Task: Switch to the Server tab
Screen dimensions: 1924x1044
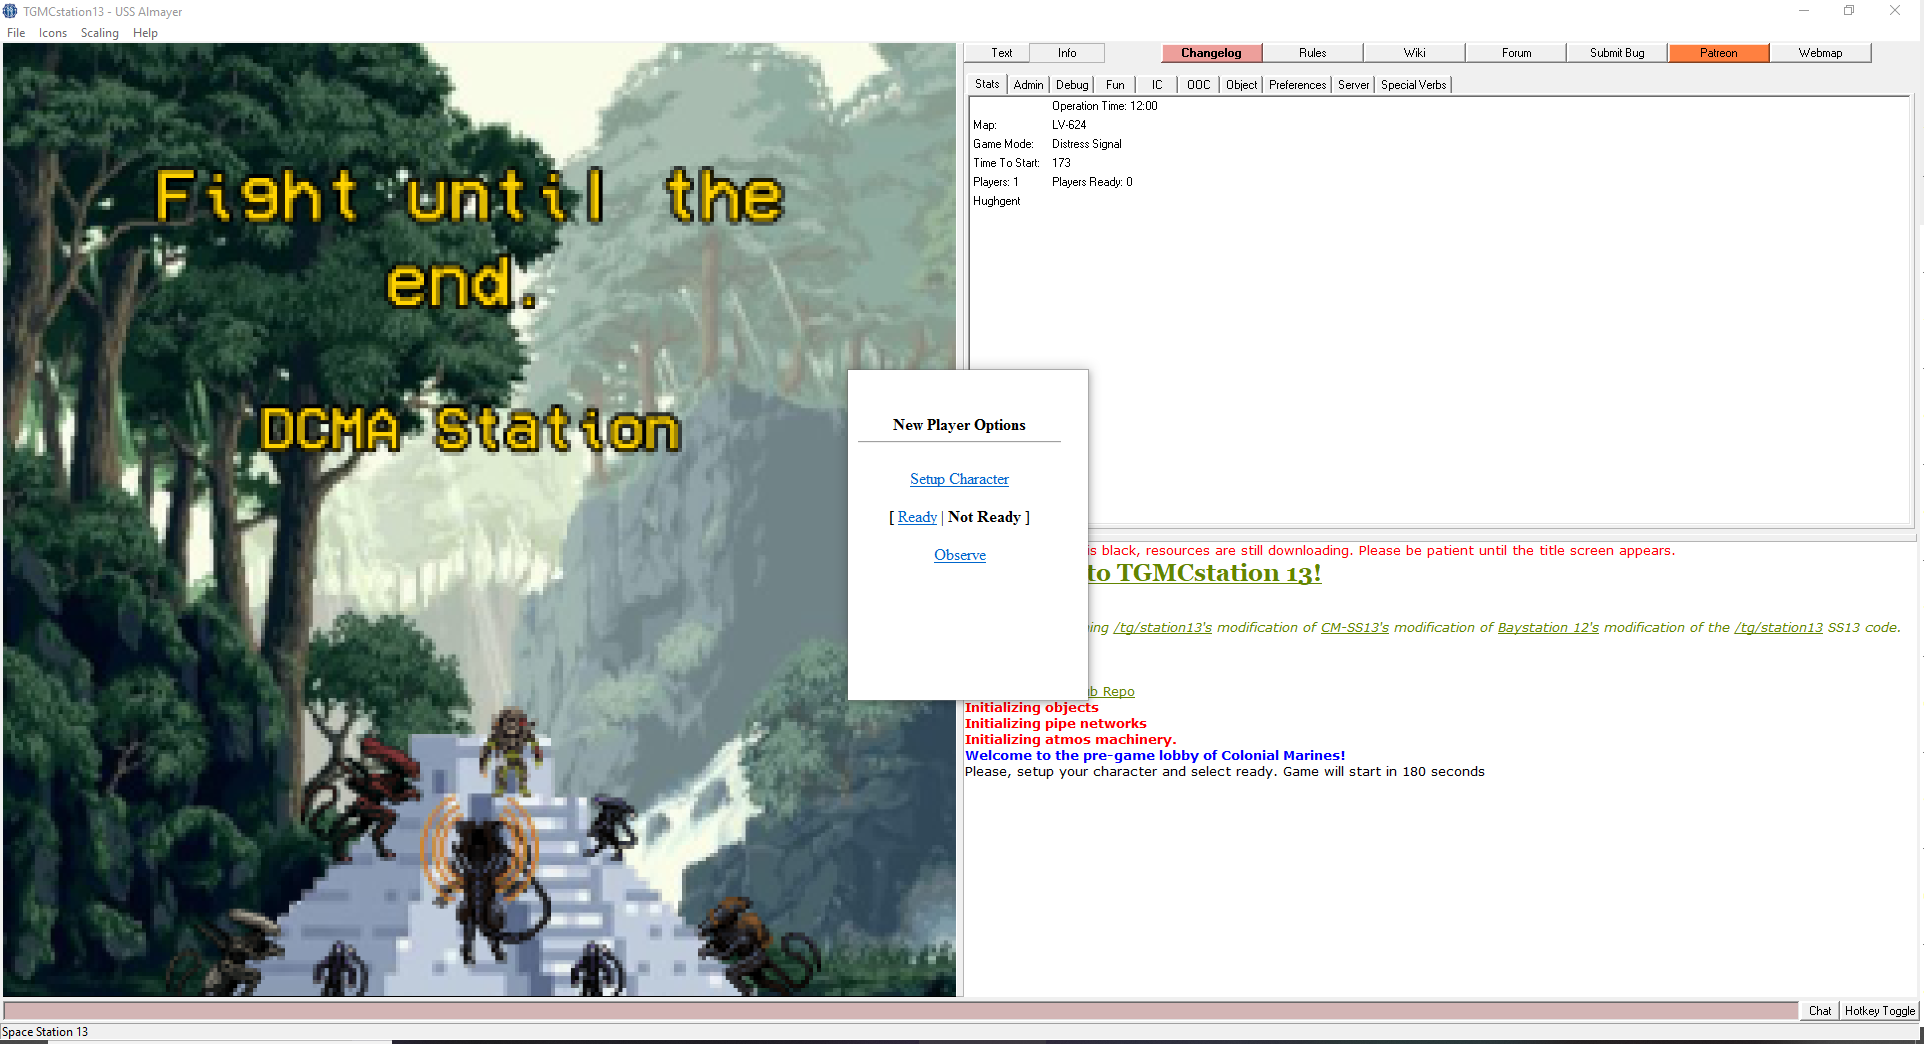Action: coord(1353,85)
